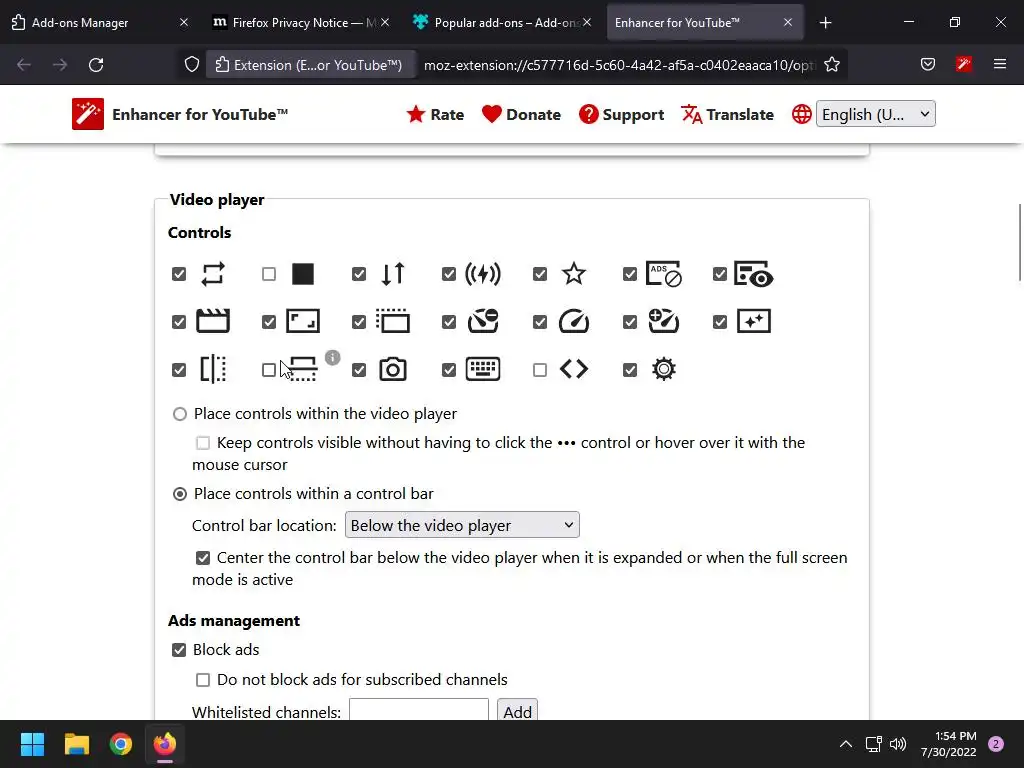
Task: Click the camera screenshot icon
Action: point(393,370)
